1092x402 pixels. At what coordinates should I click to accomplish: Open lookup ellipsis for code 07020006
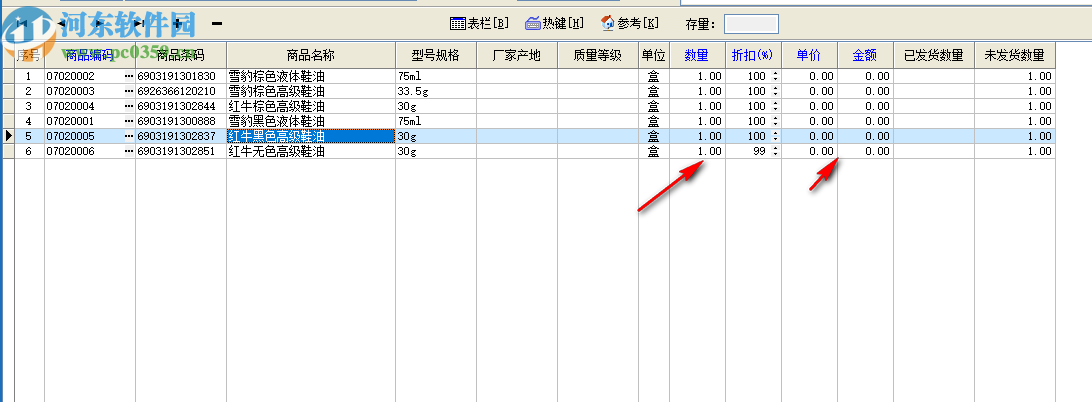pyautogui.click(x=129, y=151)
